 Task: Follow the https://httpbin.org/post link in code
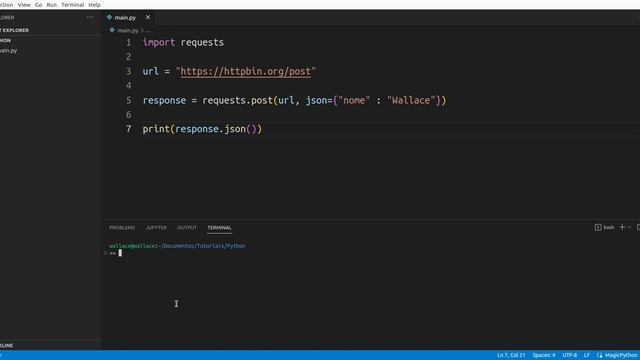click(x=245, y=71)
